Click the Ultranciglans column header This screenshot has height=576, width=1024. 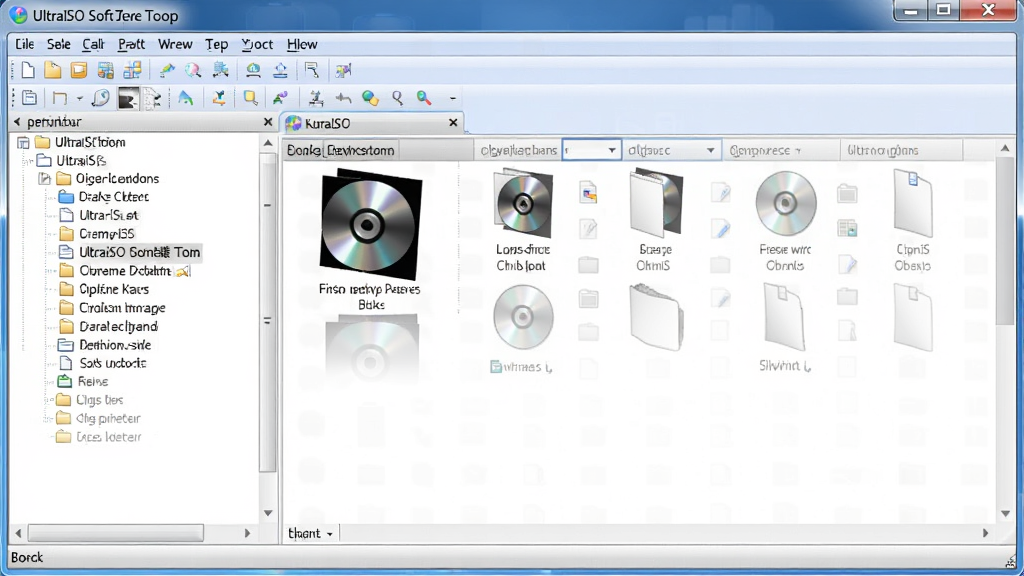coord(899,150)
